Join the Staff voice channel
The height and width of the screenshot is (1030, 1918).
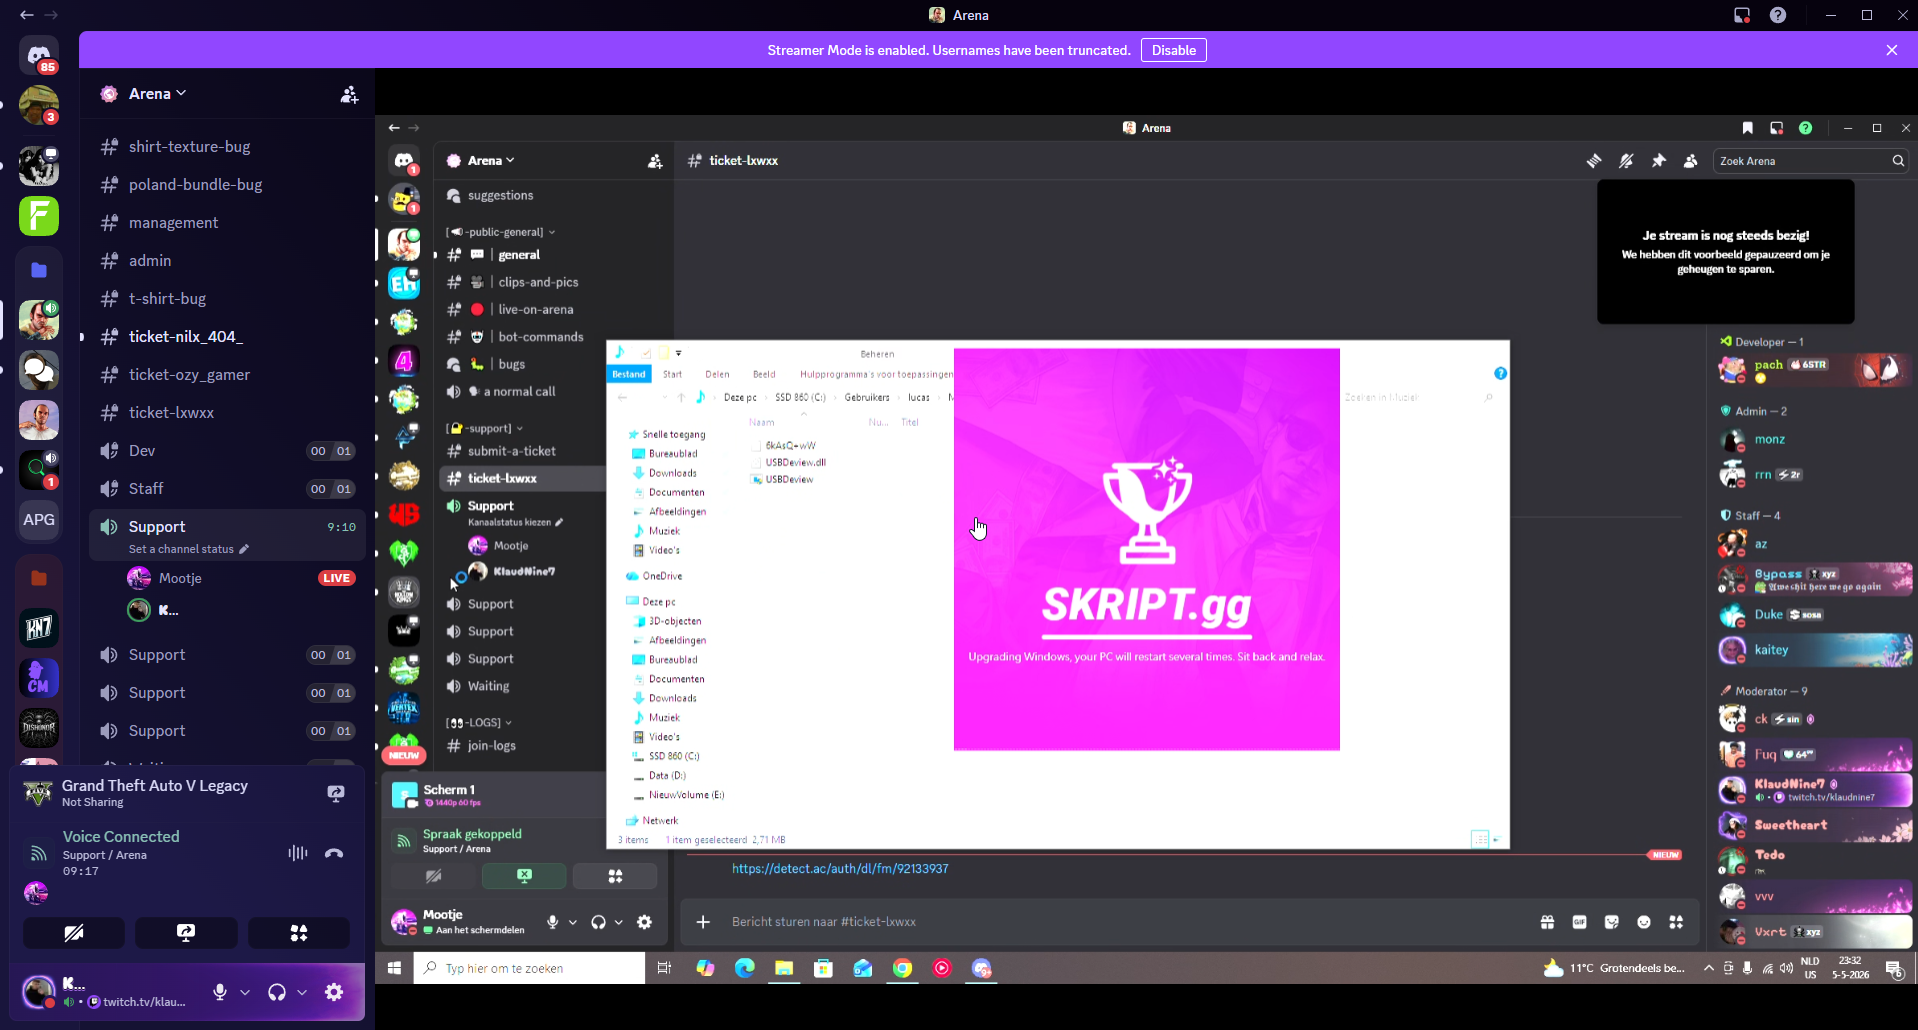coord(227,488)
